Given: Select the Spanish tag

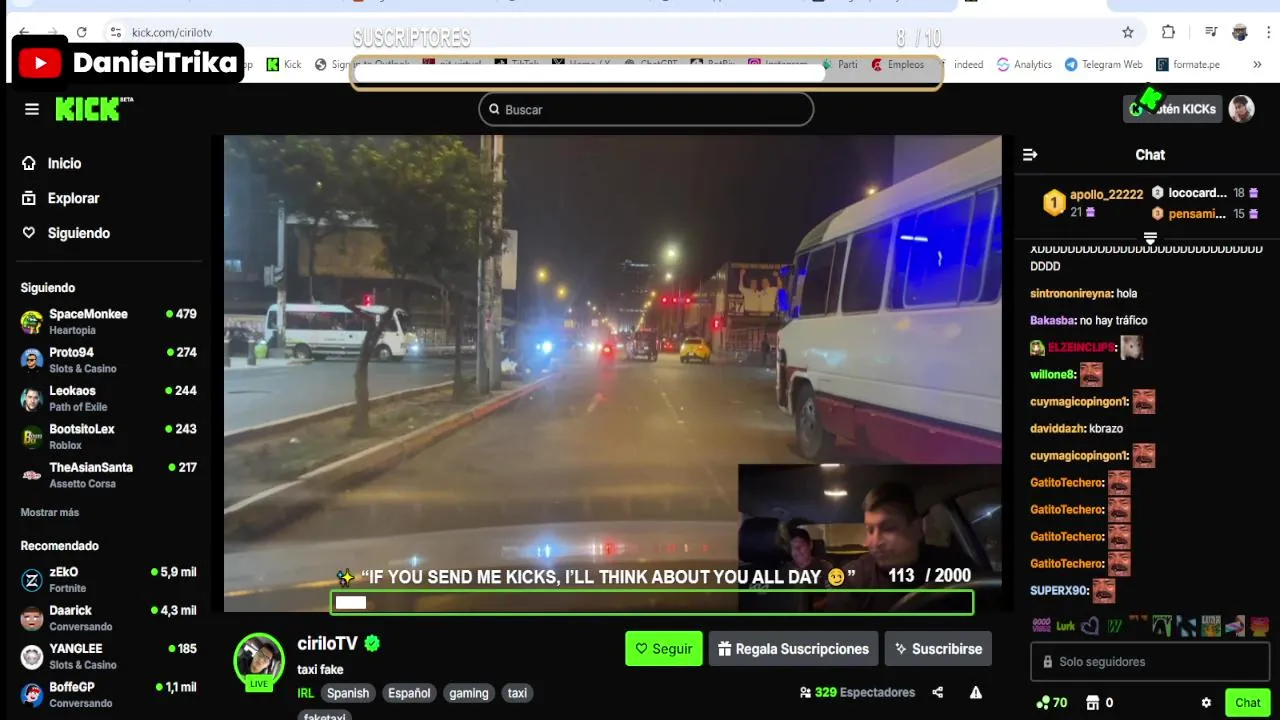Looking at the screenshot, I should pos(348,693).
